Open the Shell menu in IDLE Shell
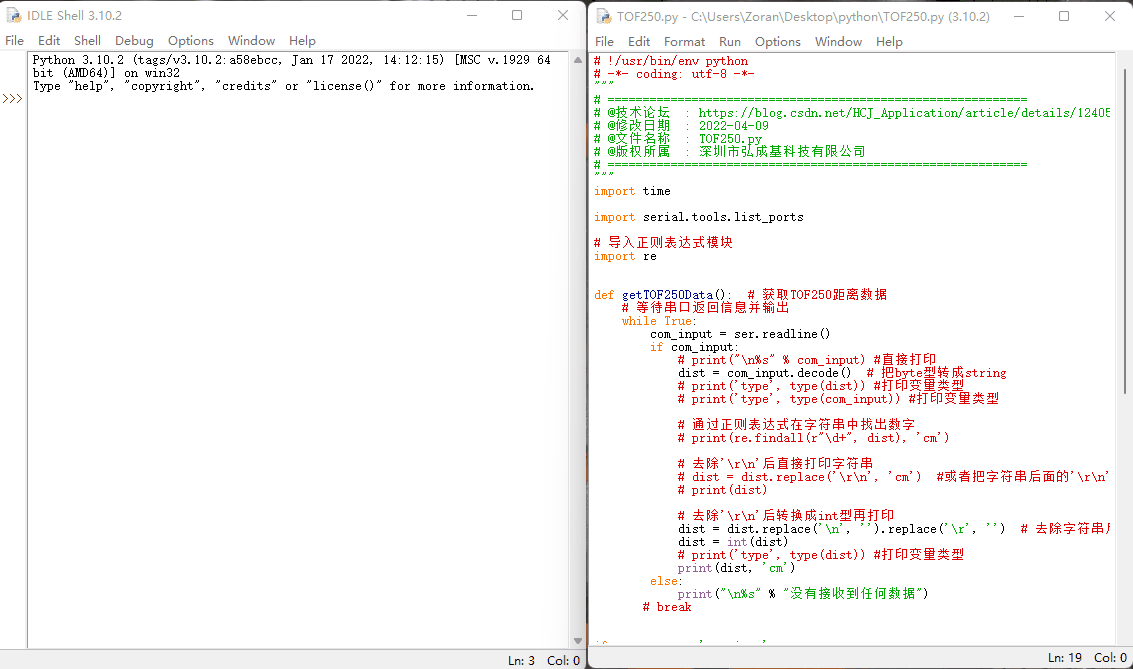Image resolution: width=1133 pixels, height=669 pixels. [x=87, y=41]
